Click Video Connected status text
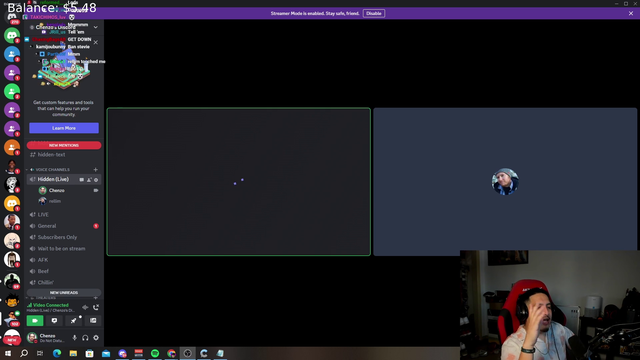640x360 pixels. pos(51,305)
